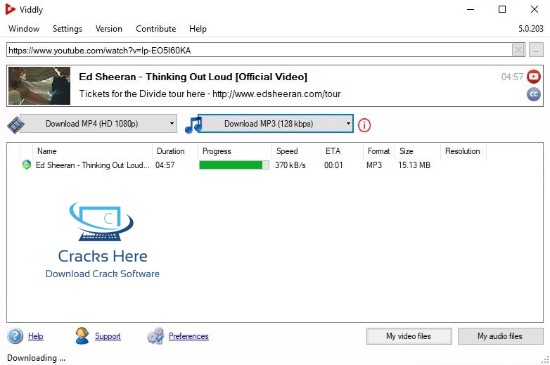Open My video files
The image size is (550, 365).
tap(409, 336)
